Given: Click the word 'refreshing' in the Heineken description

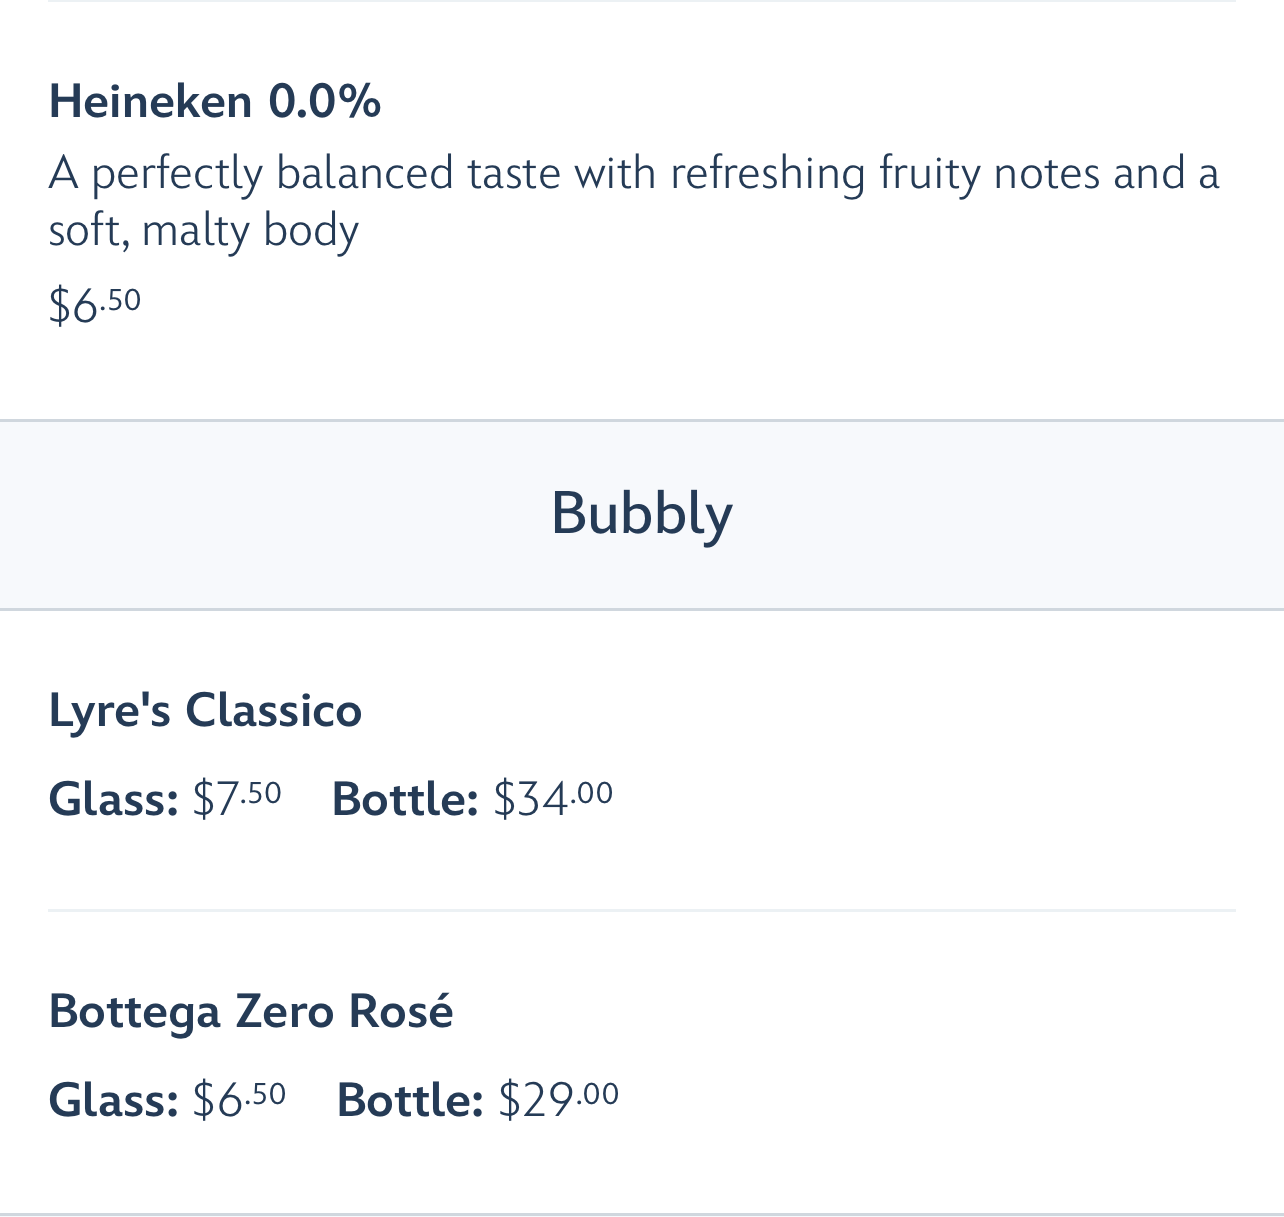Looking at the screenshot, I should click(767, 173).
